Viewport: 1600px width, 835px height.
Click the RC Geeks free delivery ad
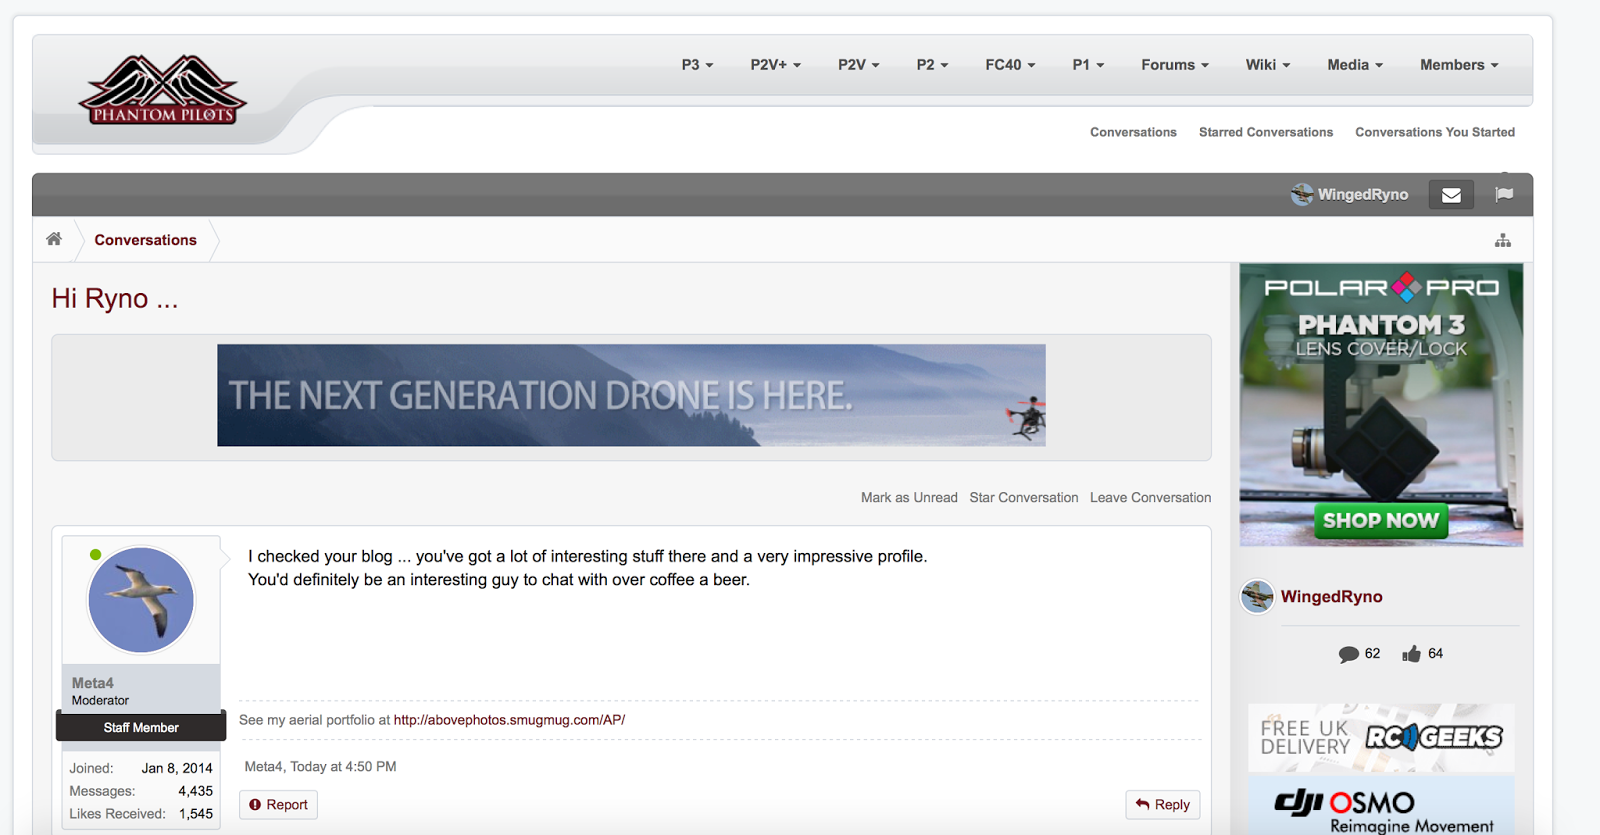click(1381, 738)
